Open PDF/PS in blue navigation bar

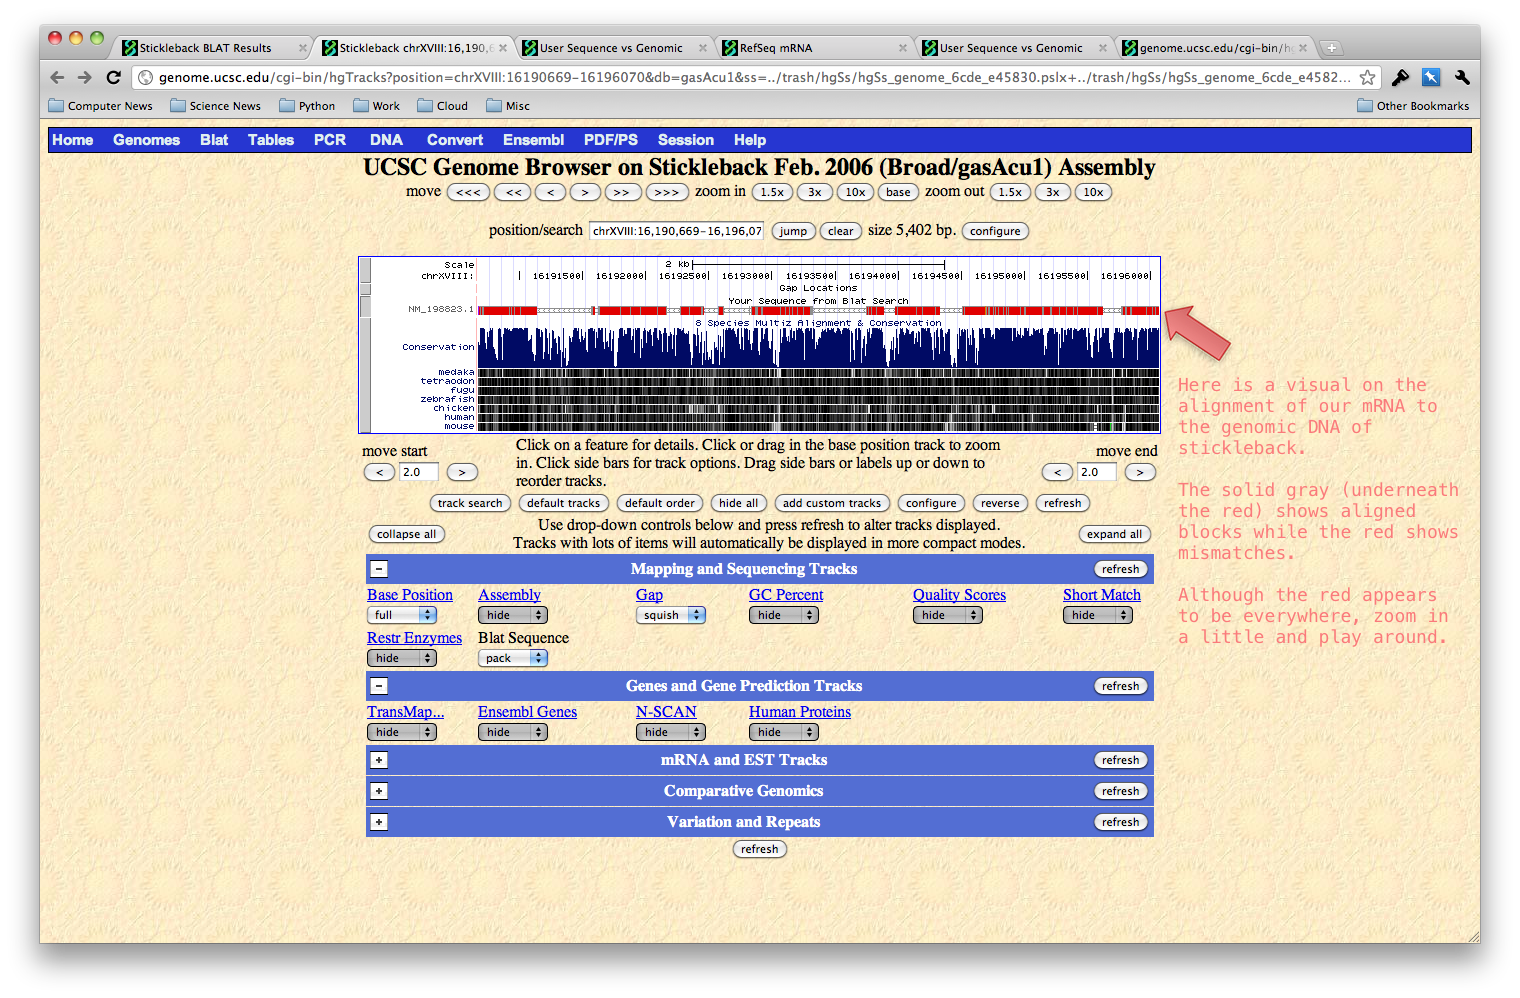click(x=611, y=140)
